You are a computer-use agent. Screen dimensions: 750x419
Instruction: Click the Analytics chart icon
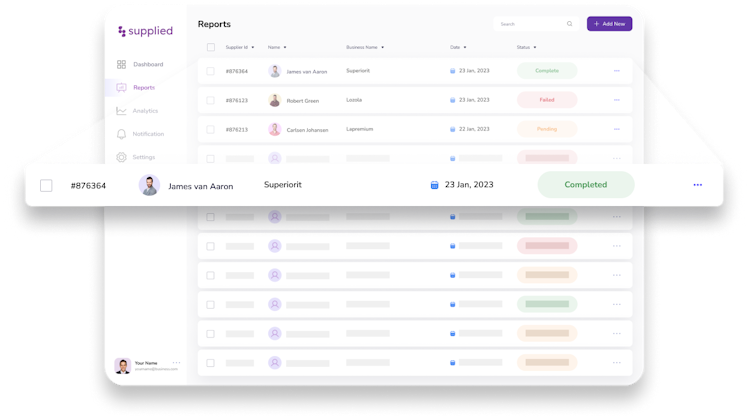pyautogui.click(x=121, y=111)
